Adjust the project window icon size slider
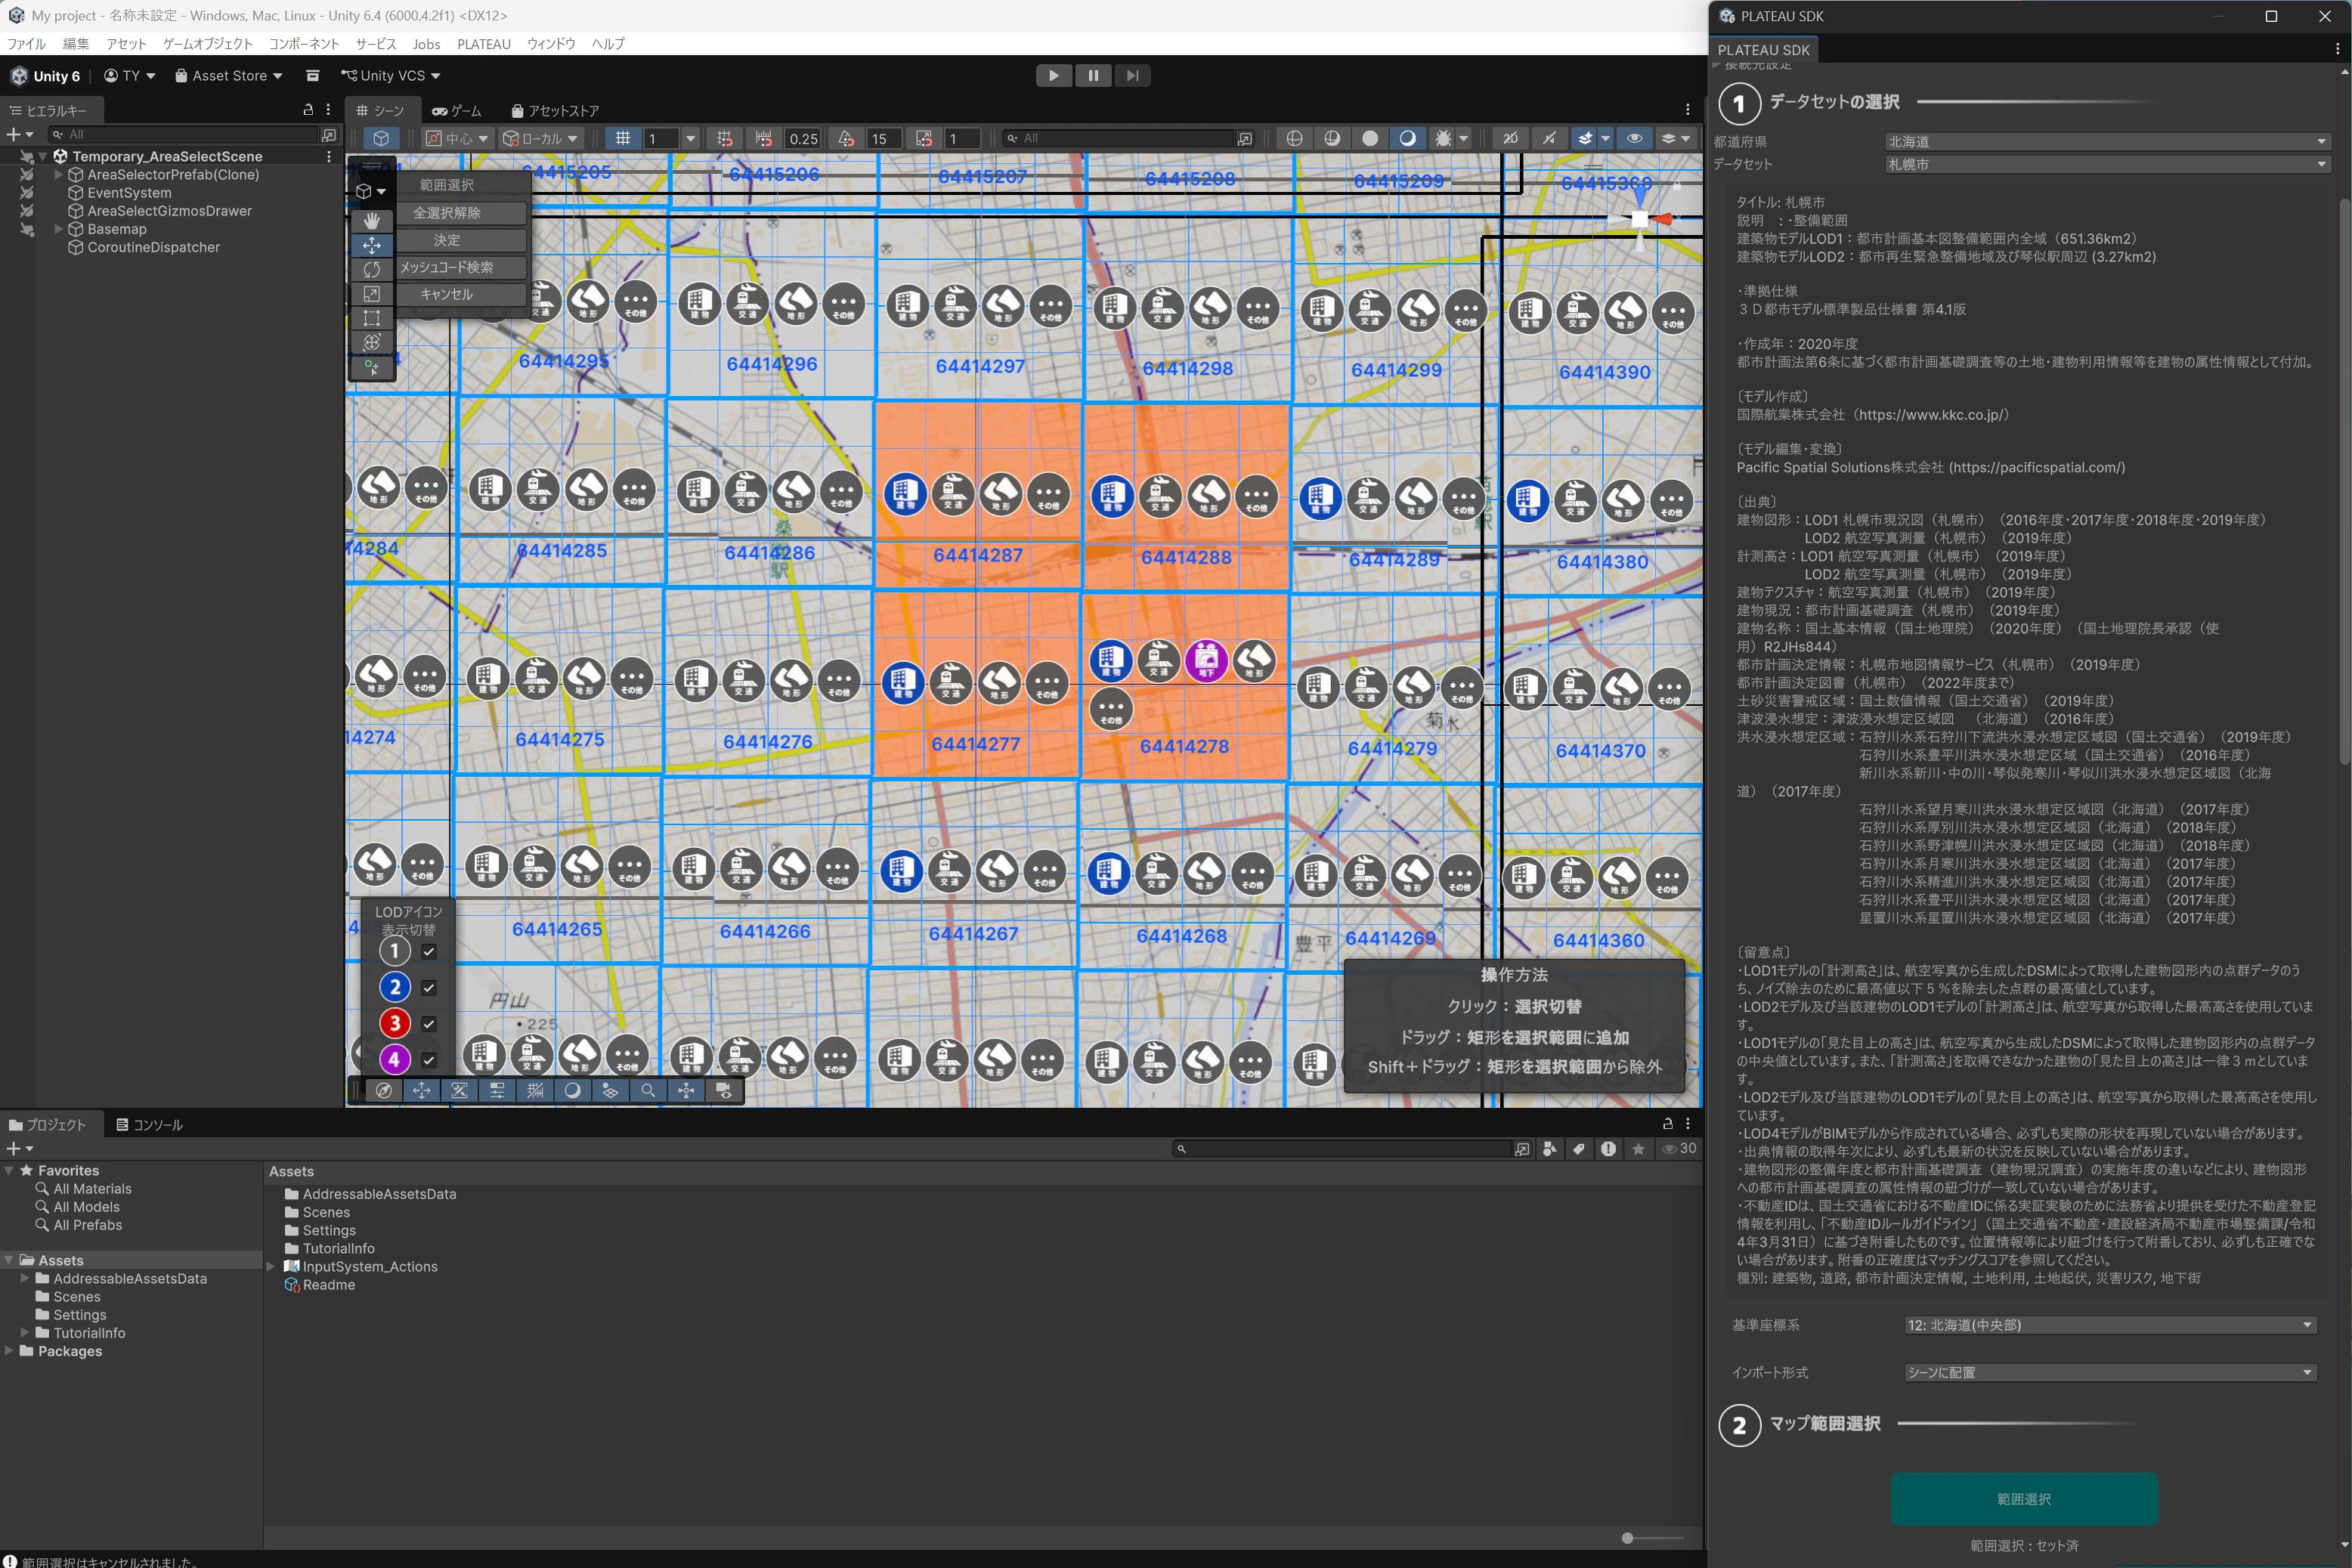This screenshot has width=2352, height=1568. click(x=1628, y=1538)
